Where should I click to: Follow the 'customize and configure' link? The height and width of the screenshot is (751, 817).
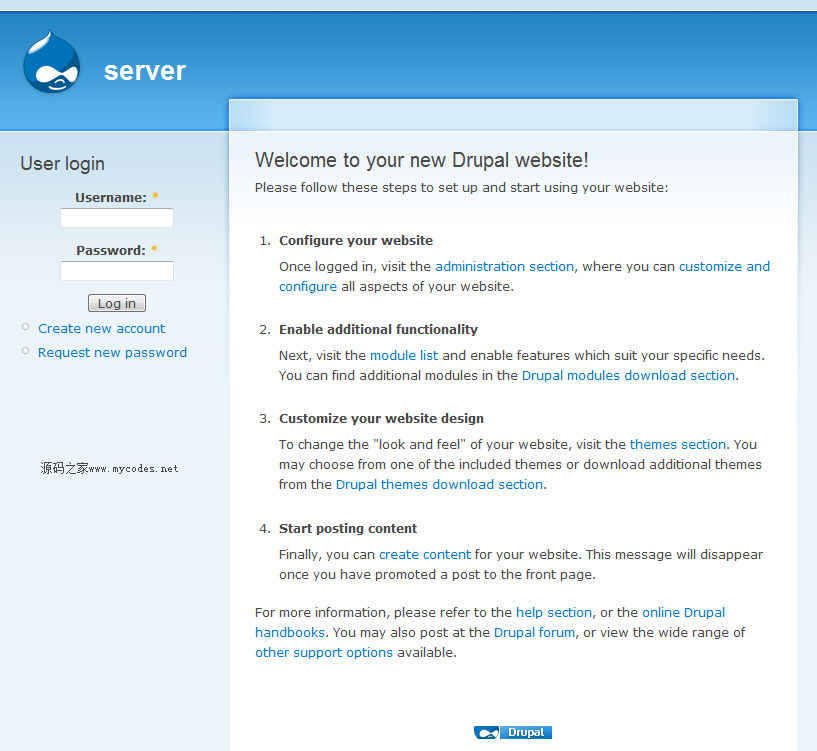pos(724,266)
